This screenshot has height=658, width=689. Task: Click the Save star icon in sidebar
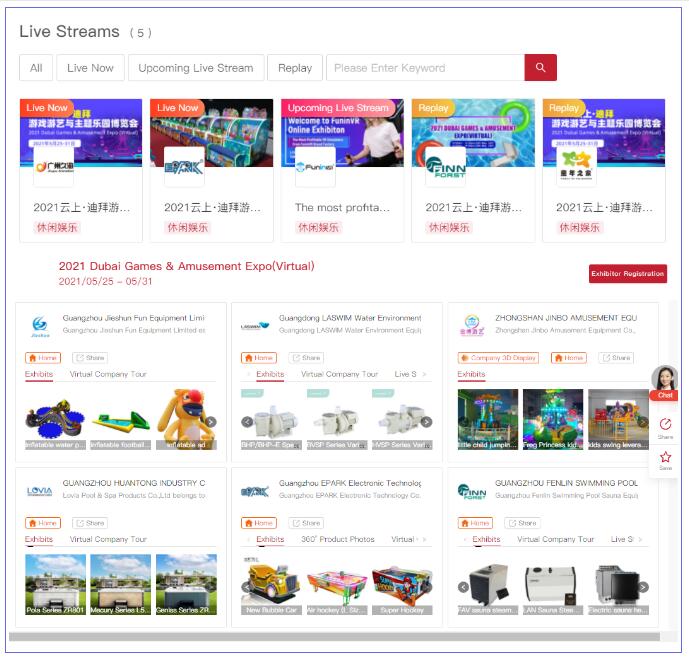665,460
